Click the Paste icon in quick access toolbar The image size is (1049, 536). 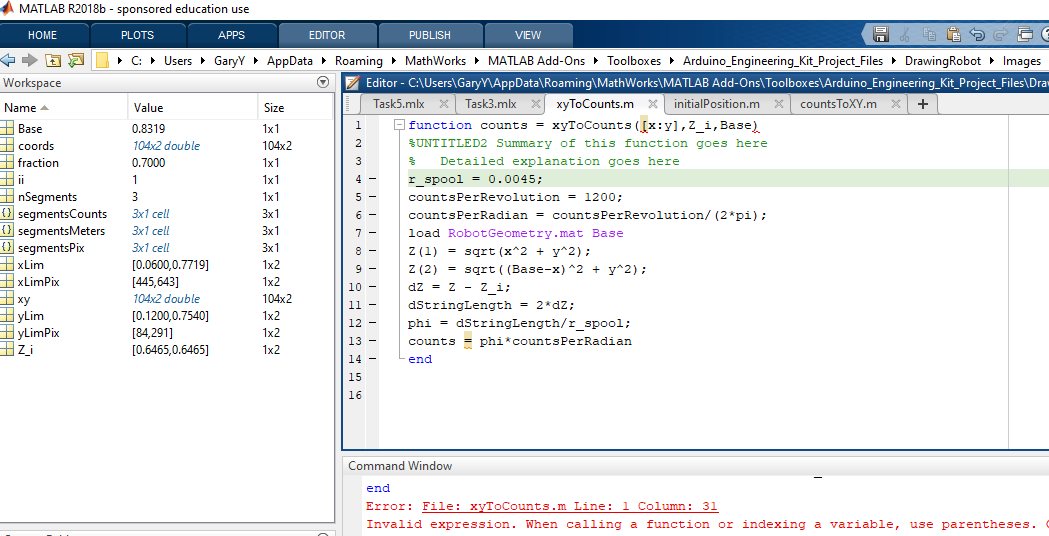953,35
